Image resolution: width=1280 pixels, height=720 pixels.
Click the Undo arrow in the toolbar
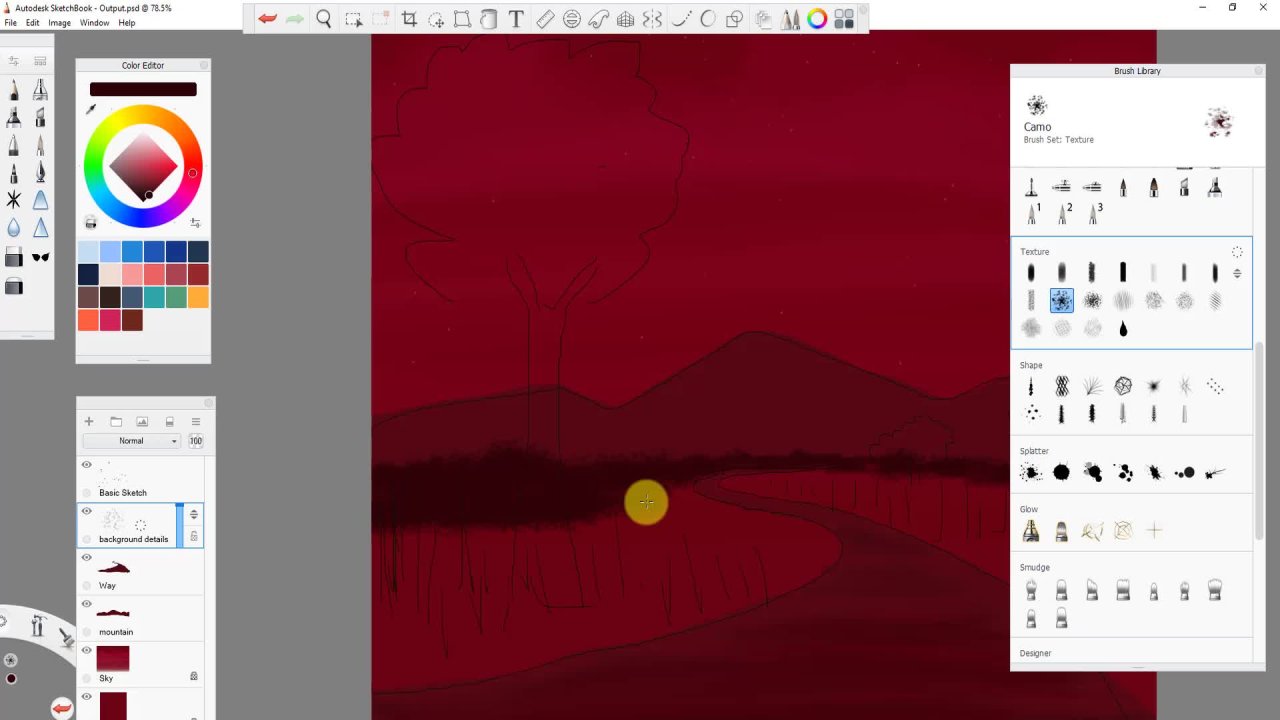coord(267,18)
